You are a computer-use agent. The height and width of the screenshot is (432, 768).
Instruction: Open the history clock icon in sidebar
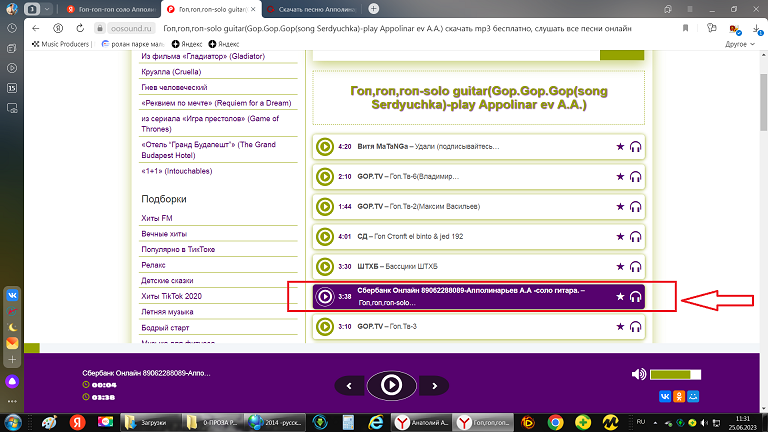click(12, 28)
